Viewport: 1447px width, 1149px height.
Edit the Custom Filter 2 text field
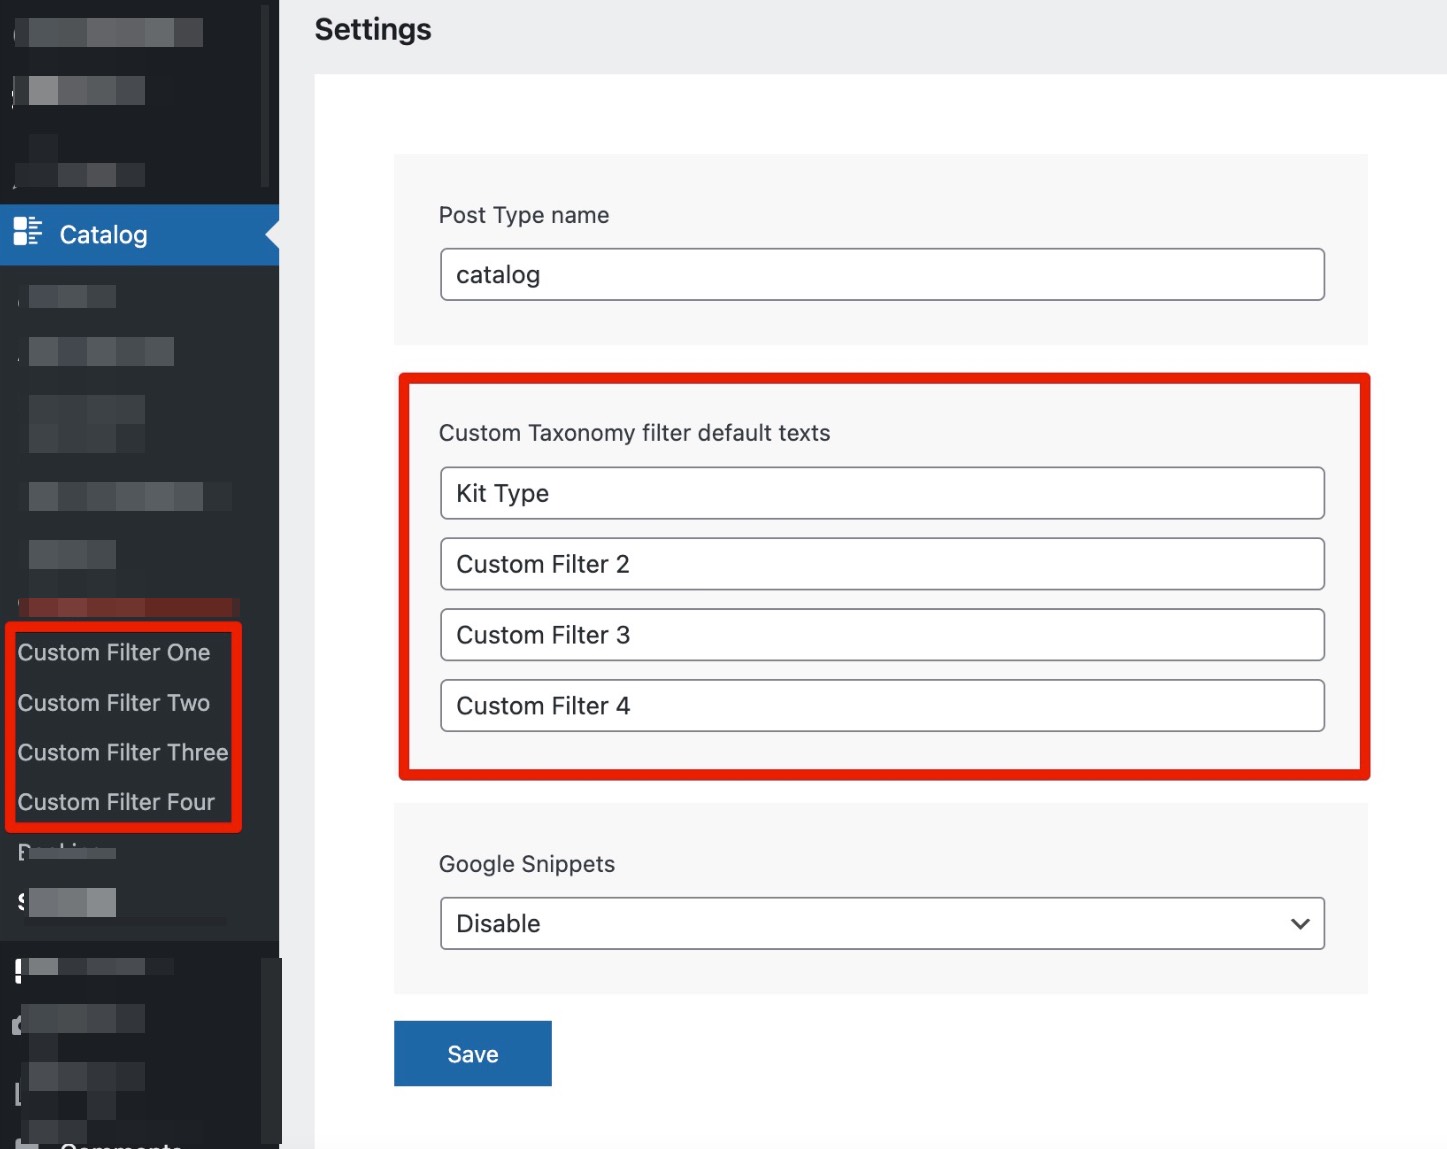pyautogui.click(x=882, y=564)
